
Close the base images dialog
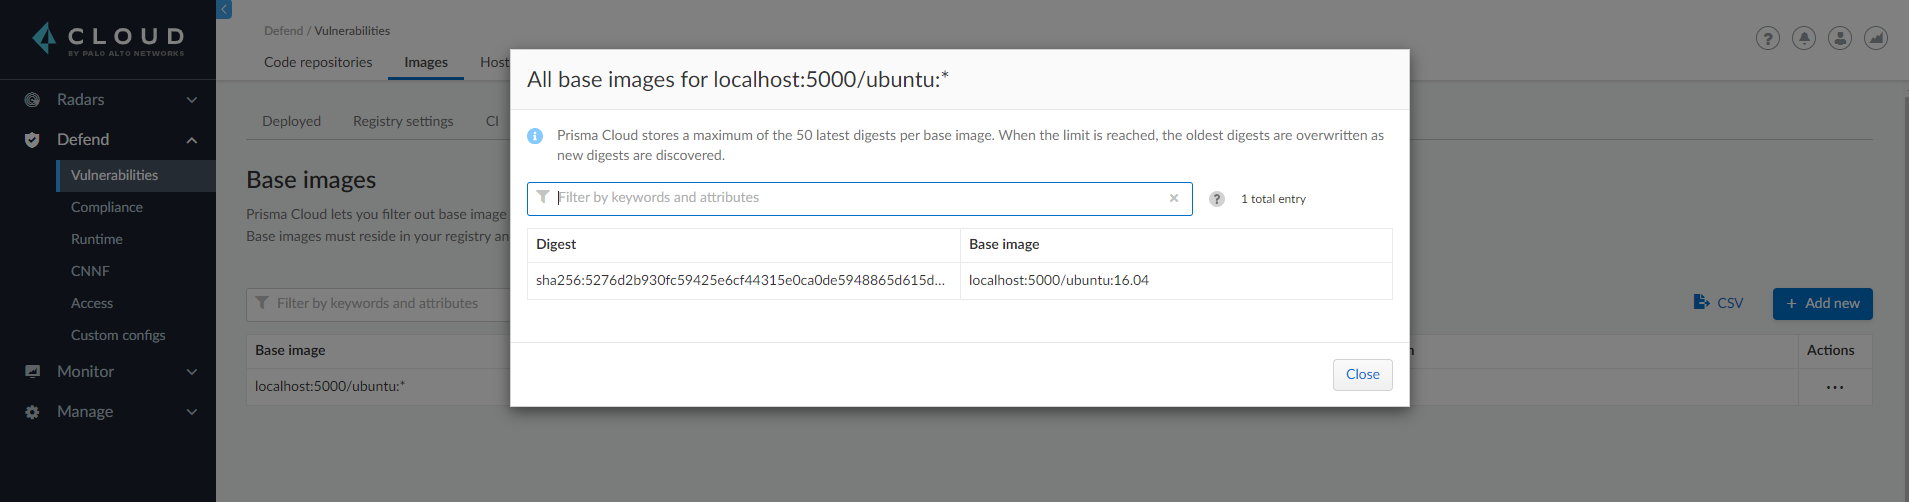point(1362,374)
